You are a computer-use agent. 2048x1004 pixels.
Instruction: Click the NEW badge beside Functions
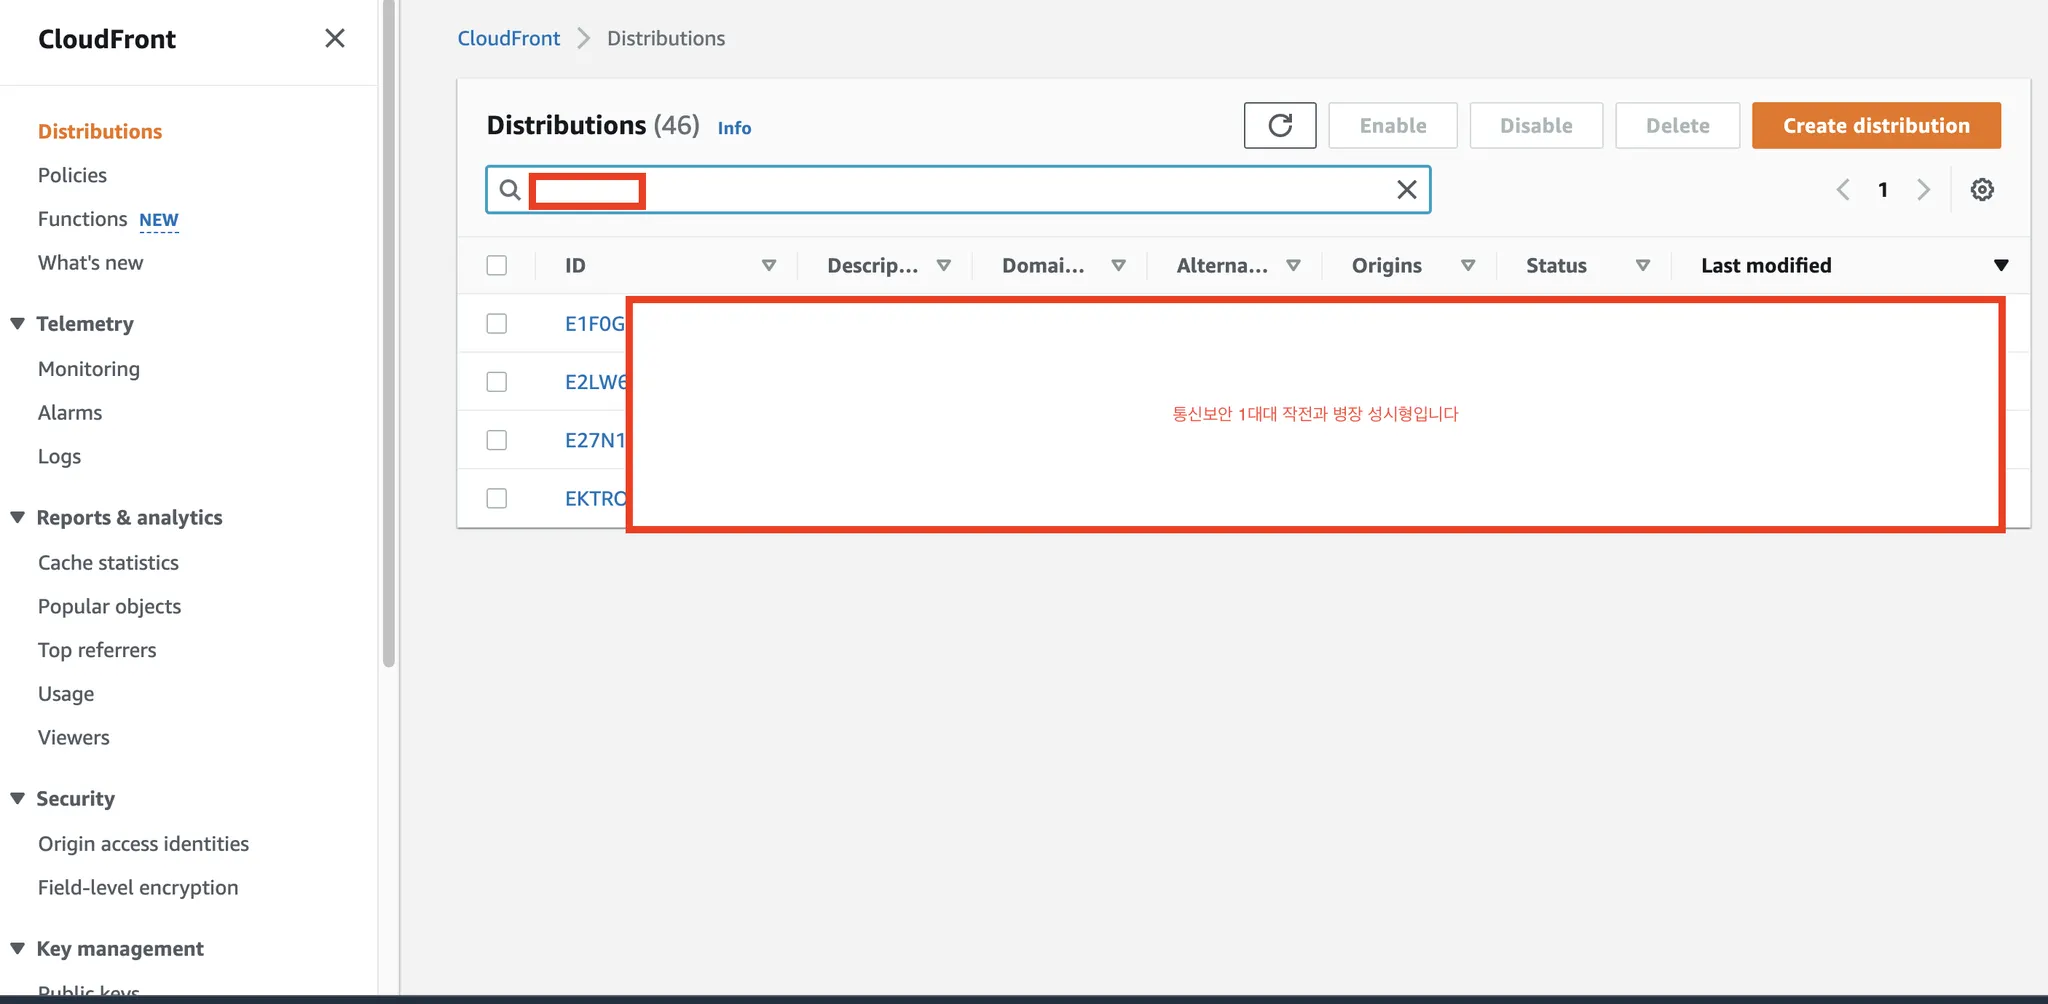(x=159, y=220)
